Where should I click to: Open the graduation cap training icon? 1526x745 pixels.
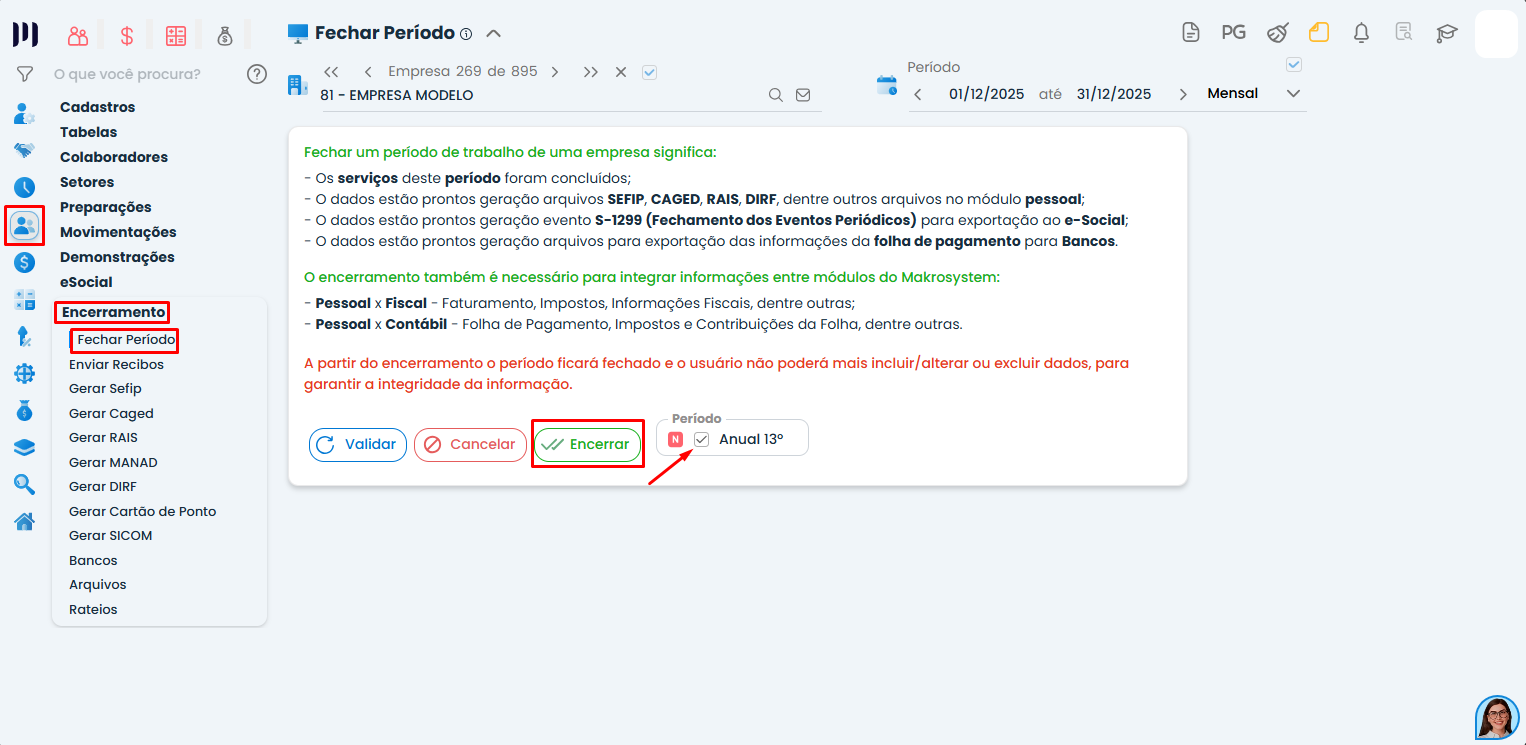tap(1446, 33)
